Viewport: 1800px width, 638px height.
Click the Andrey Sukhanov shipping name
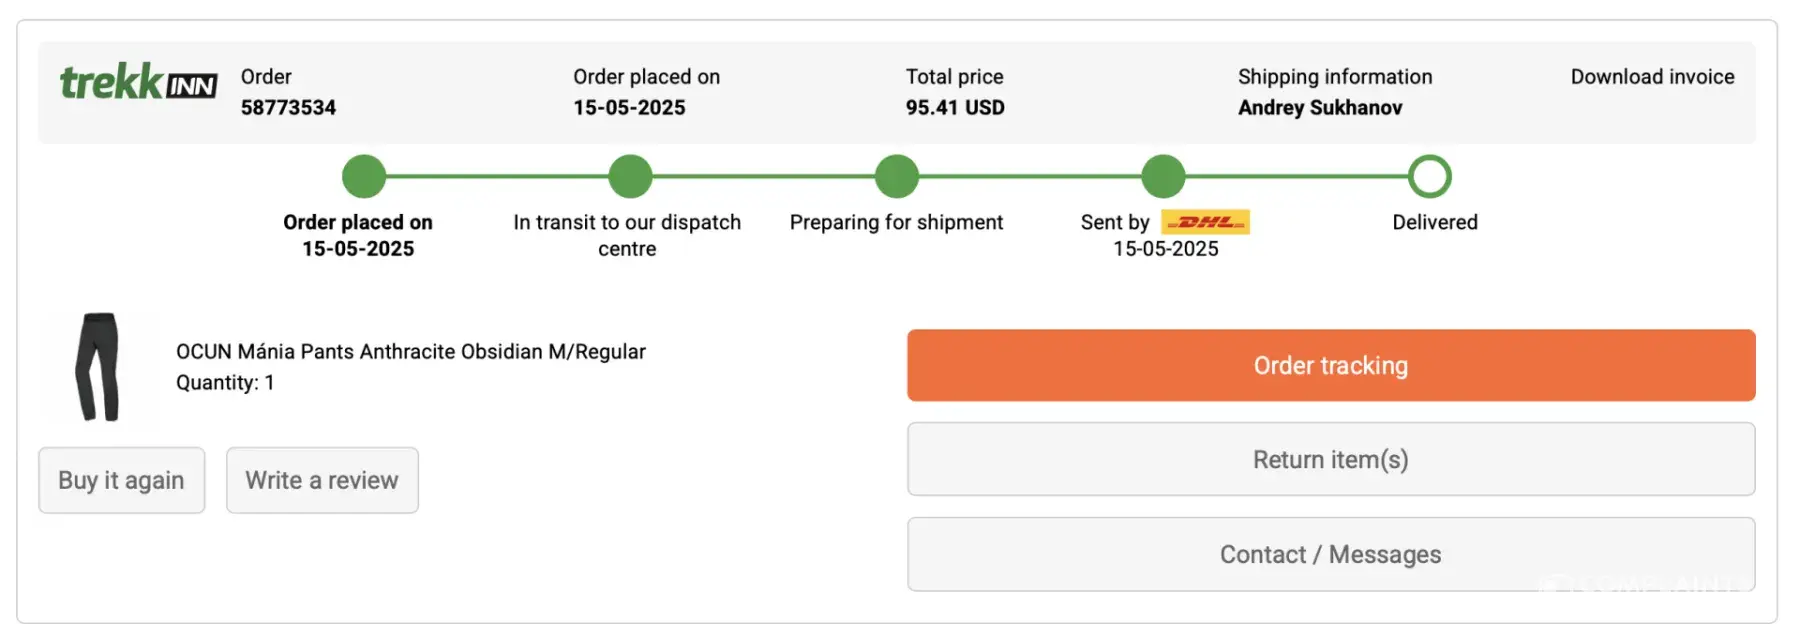1320,108
